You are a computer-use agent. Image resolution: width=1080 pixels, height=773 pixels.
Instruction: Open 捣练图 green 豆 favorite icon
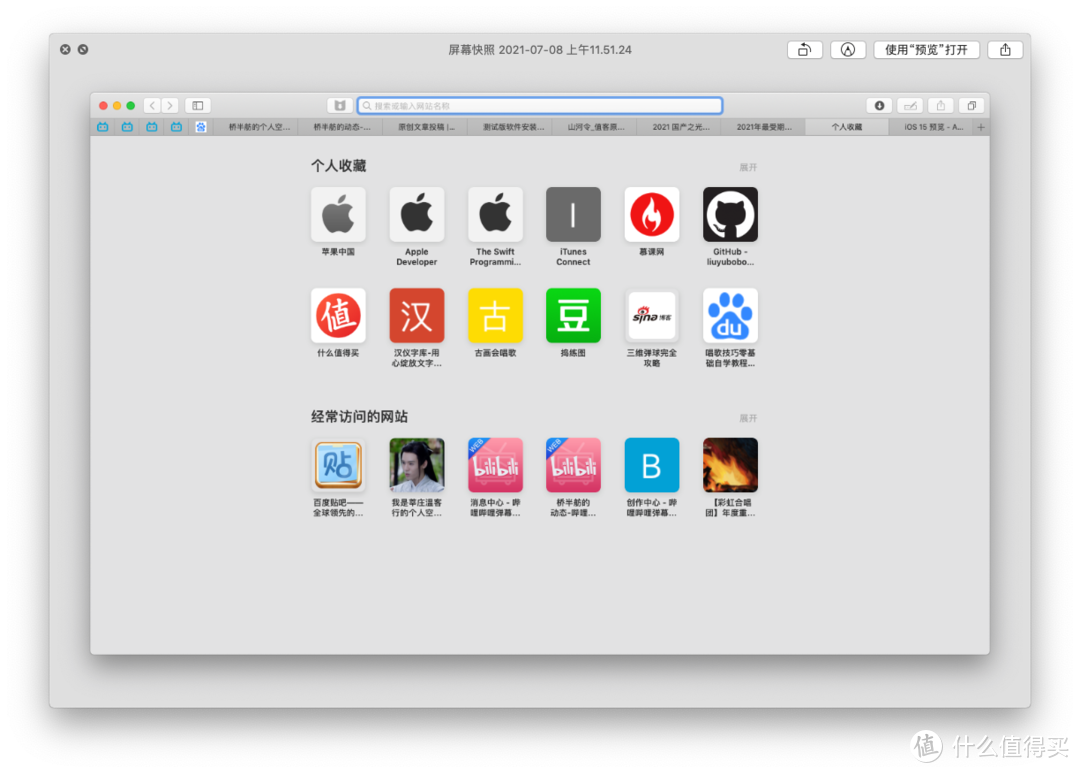point(573,316)
